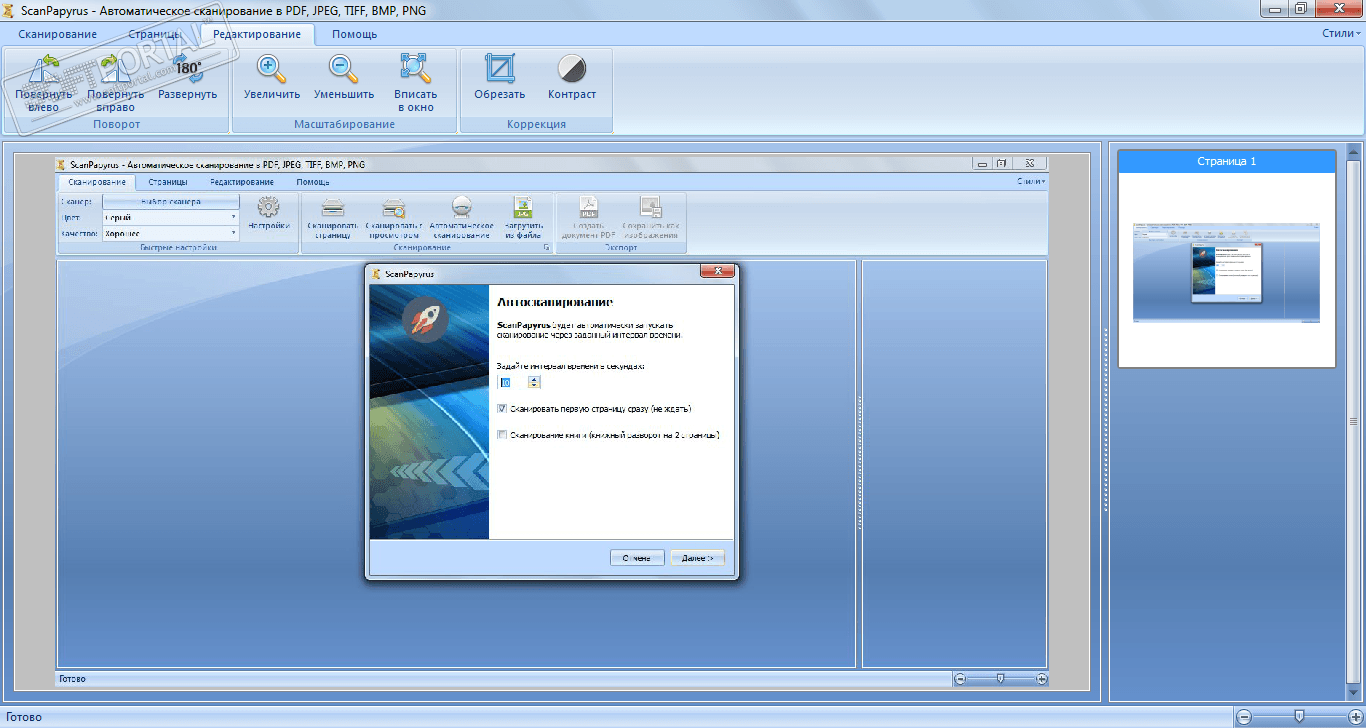Zoom in using the Увеличить magnifier

(272, 78)
